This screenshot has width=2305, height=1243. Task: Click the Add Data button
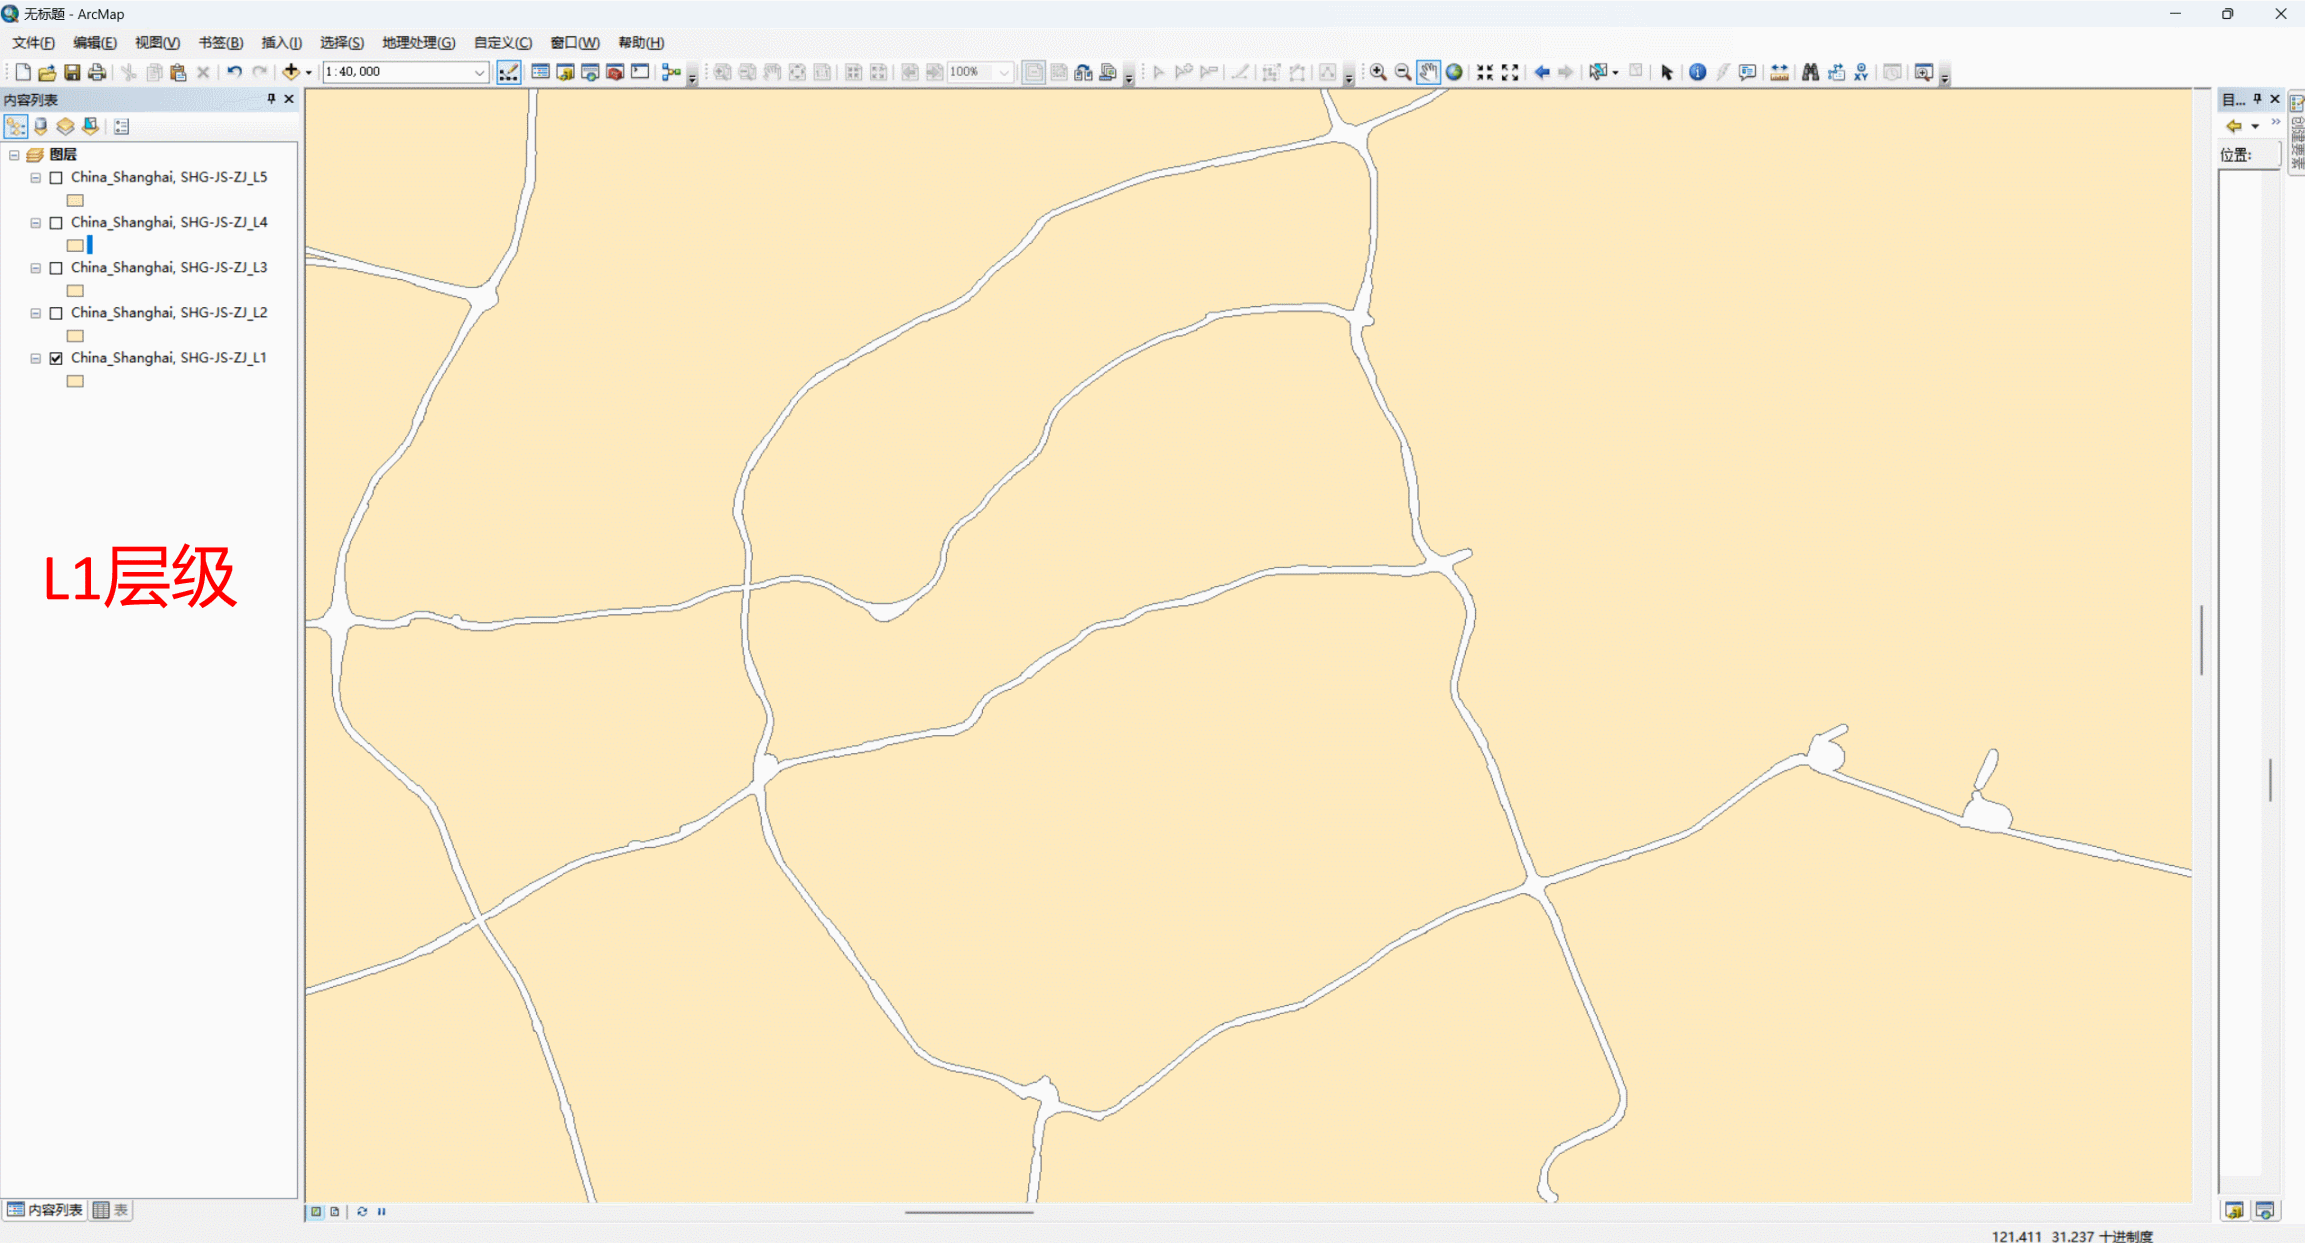(291, 72)
